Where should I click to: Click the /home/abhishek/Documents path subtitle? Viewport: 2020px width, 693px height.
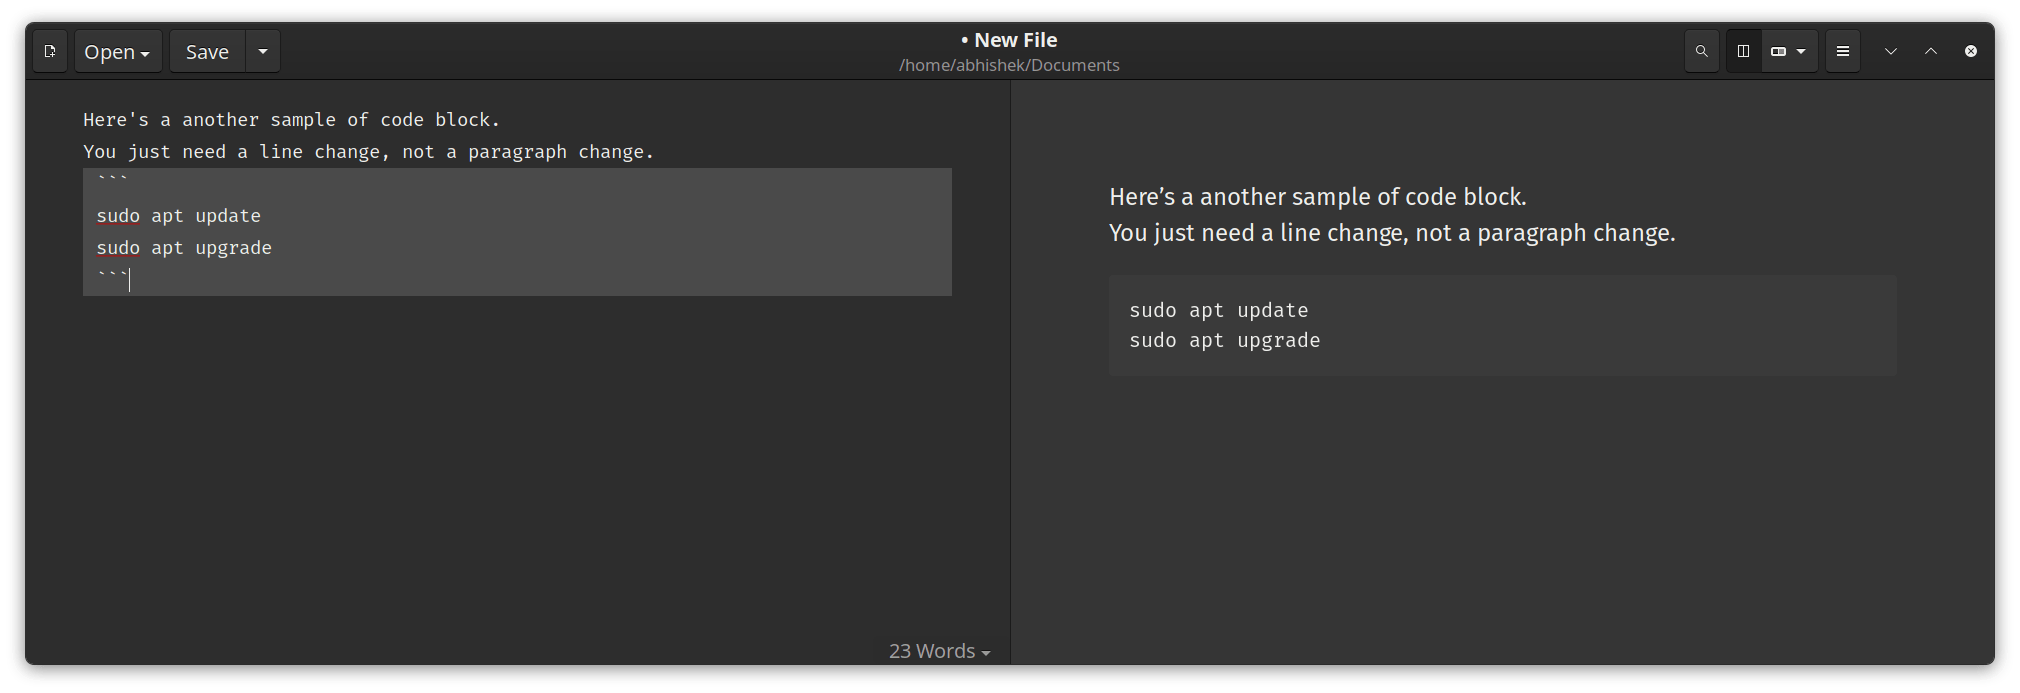(1009, 65)
